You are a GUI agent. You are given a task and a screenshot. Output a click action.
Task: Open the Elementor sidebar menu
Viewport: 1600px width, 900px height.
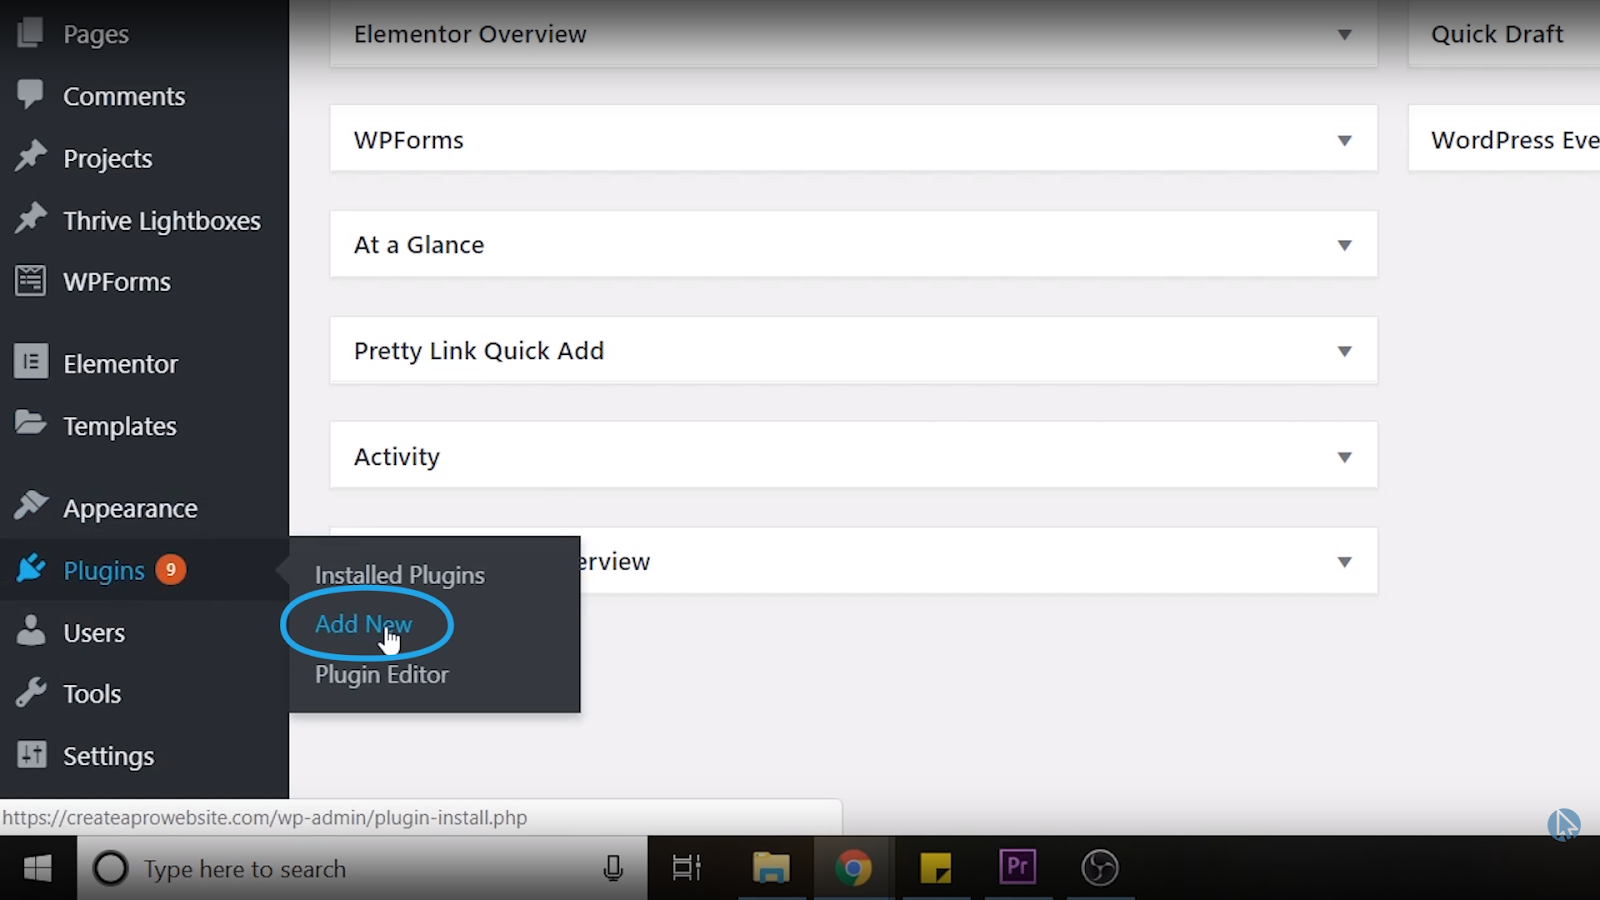pyautogui.click(x=121, y=364)
